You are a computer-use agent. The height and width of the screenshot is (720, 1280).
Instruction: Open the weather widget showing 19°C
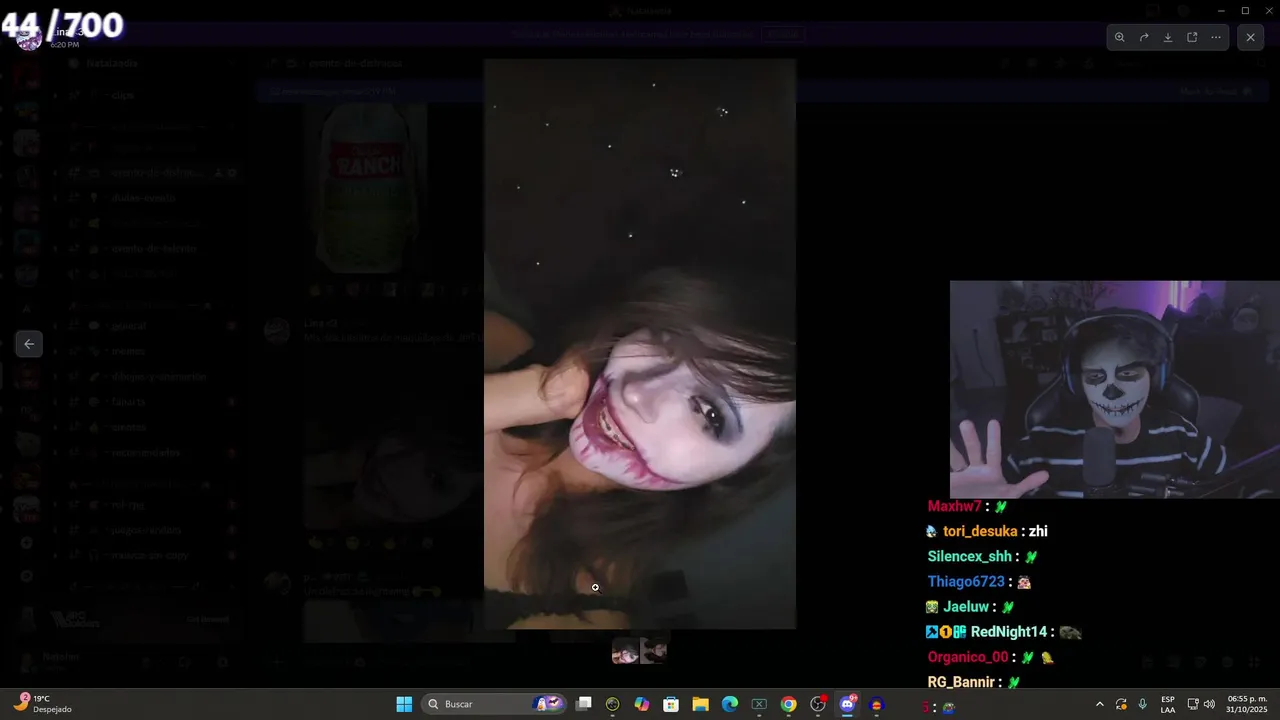pos(44,704)
